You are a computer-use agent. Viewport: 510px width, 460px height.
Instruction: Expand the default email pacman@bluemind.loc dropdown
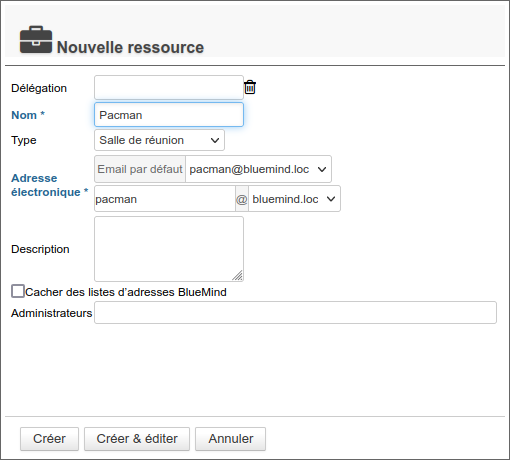[x=258, y=169]
